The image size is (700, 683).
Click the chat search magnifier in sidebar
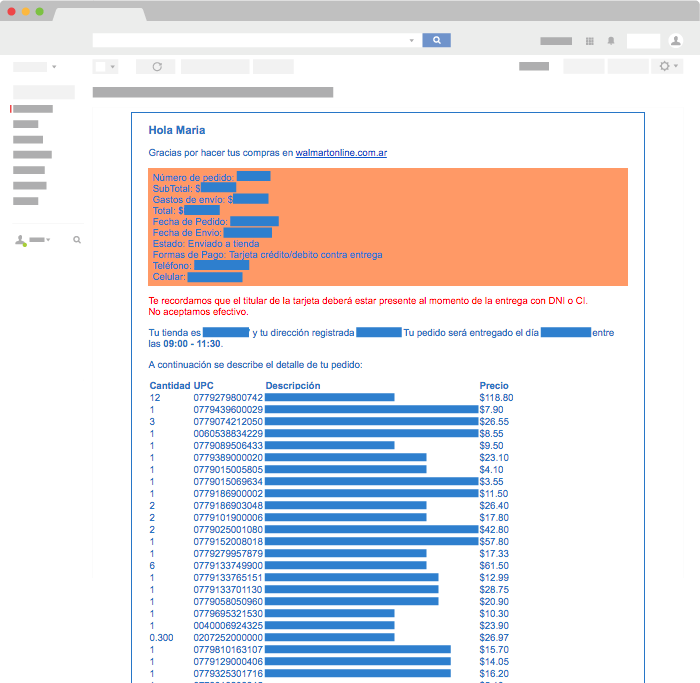77,240
